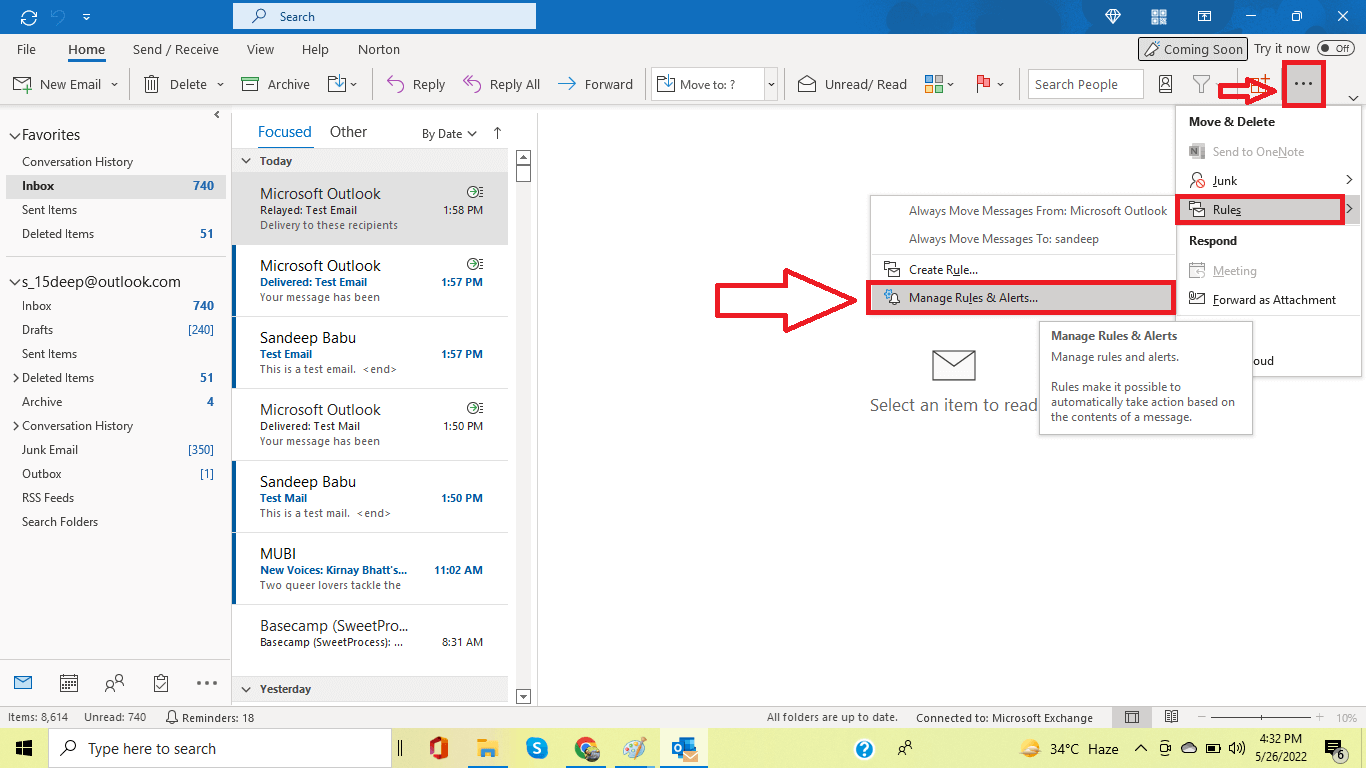Expand the Deleted Items folder
1366x768 pixels.
(16, 377)
